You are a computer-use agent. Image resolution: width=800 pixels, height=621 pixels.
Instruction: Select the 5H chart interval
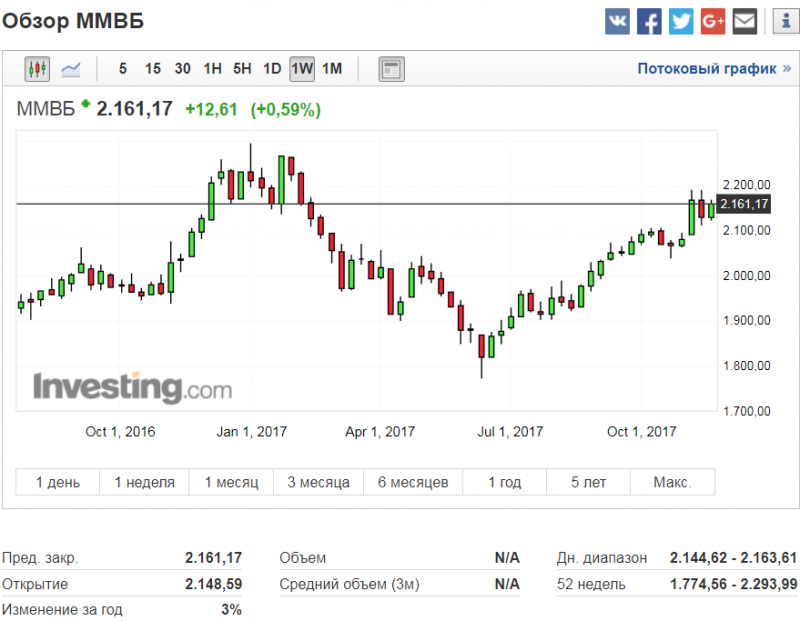pyautogui.click(x=242, y=69)
